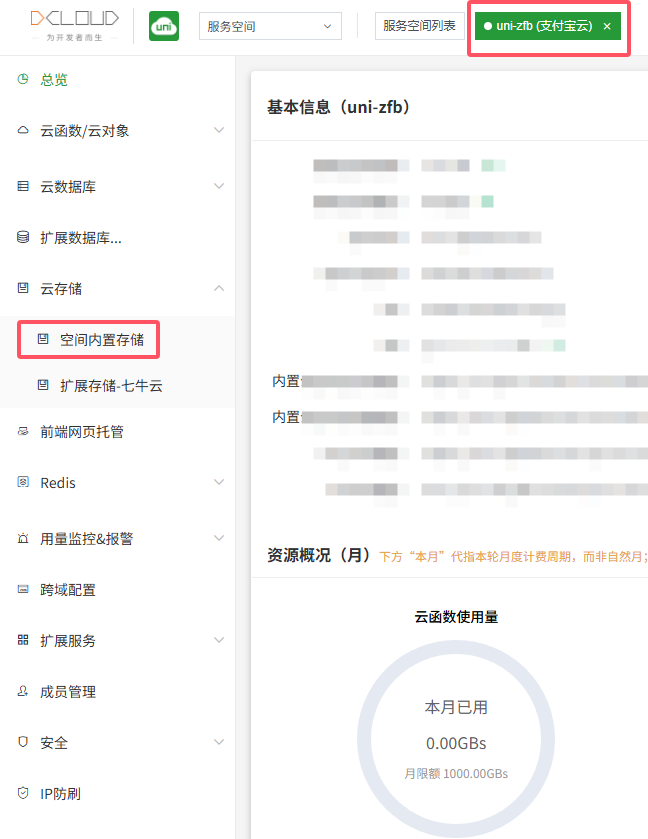Click the 云函数使用量 ring gauge

click(456, 739)
